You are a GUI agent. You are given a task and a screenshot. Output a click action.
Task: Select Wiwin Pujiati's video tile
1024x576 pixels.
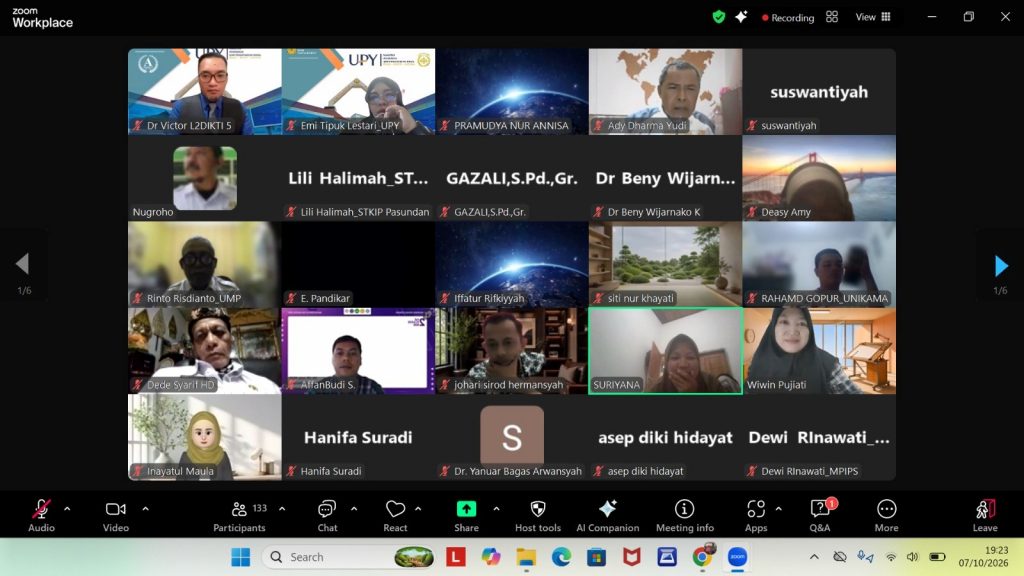point(819,351)
